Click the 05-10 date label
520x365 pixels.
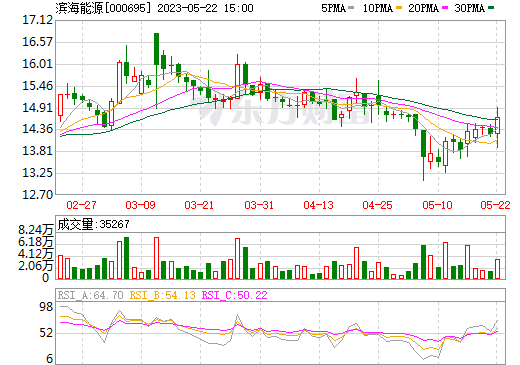[x=437, y=205]
